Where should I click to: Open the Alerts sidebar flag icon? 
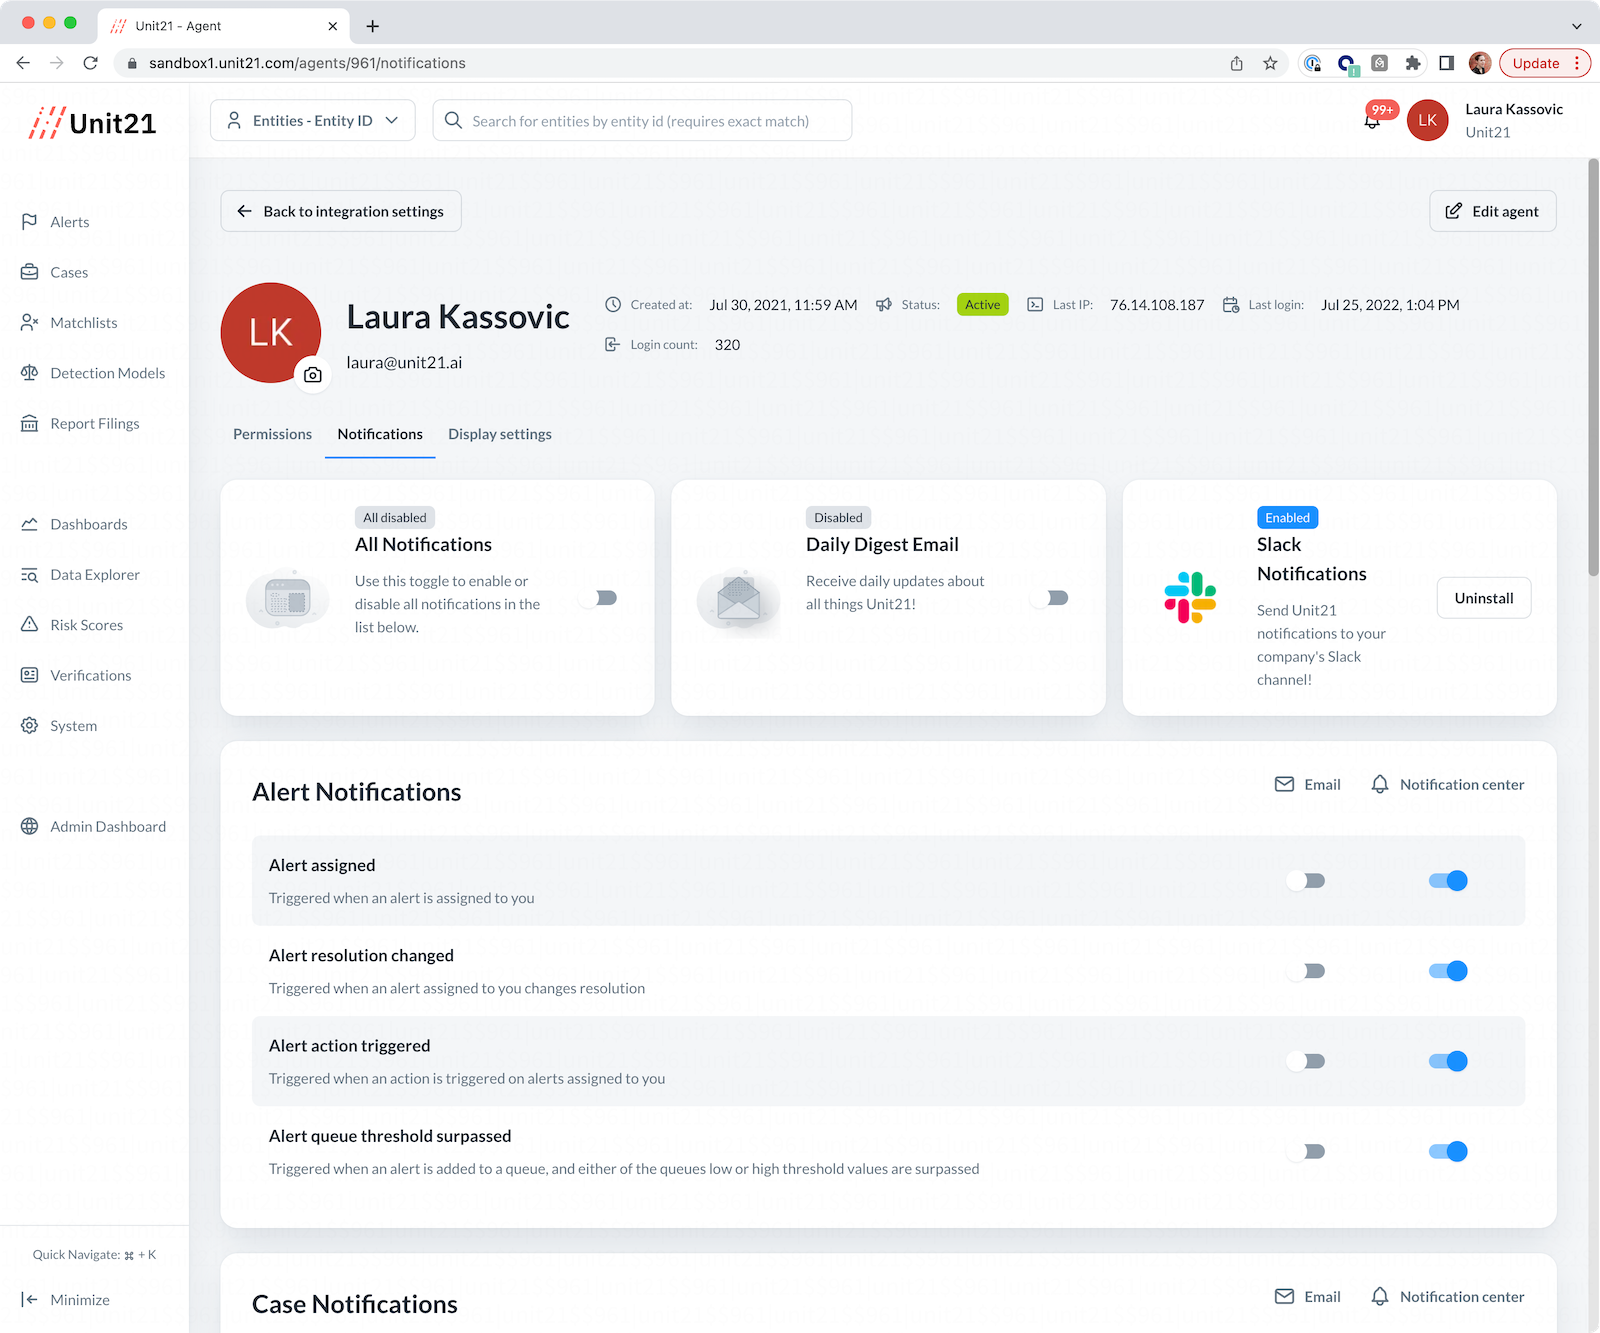click(x=30, y=221)
